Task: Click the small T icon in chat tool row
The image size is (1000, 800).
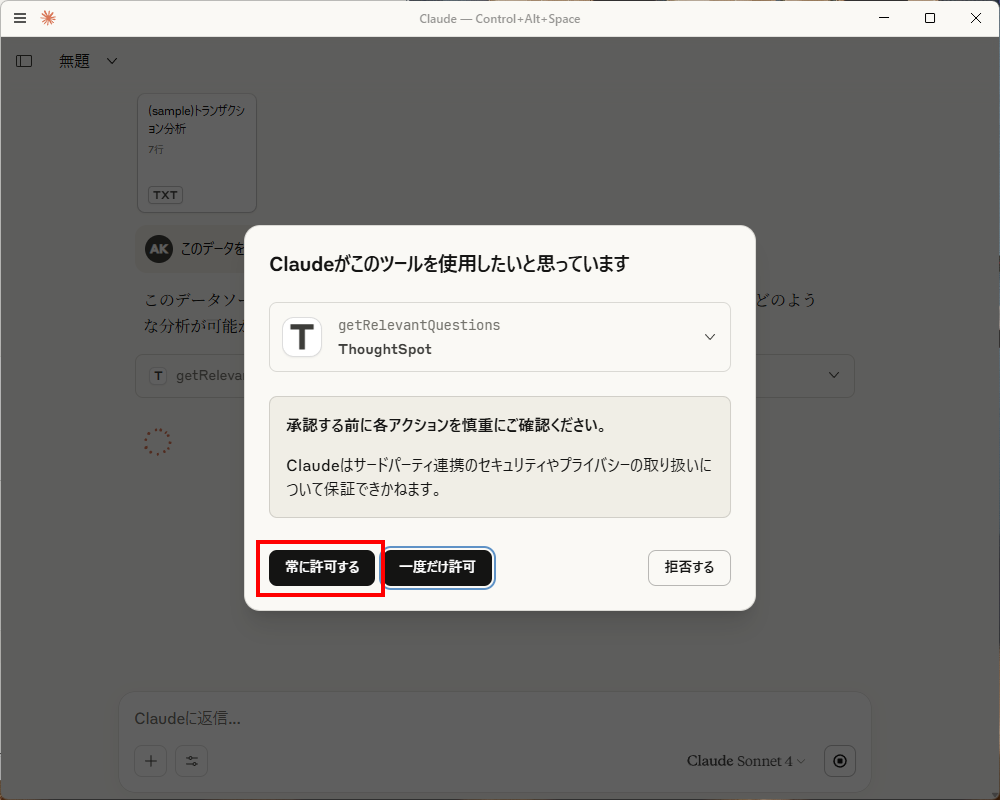Action: (x=158, y=376)
